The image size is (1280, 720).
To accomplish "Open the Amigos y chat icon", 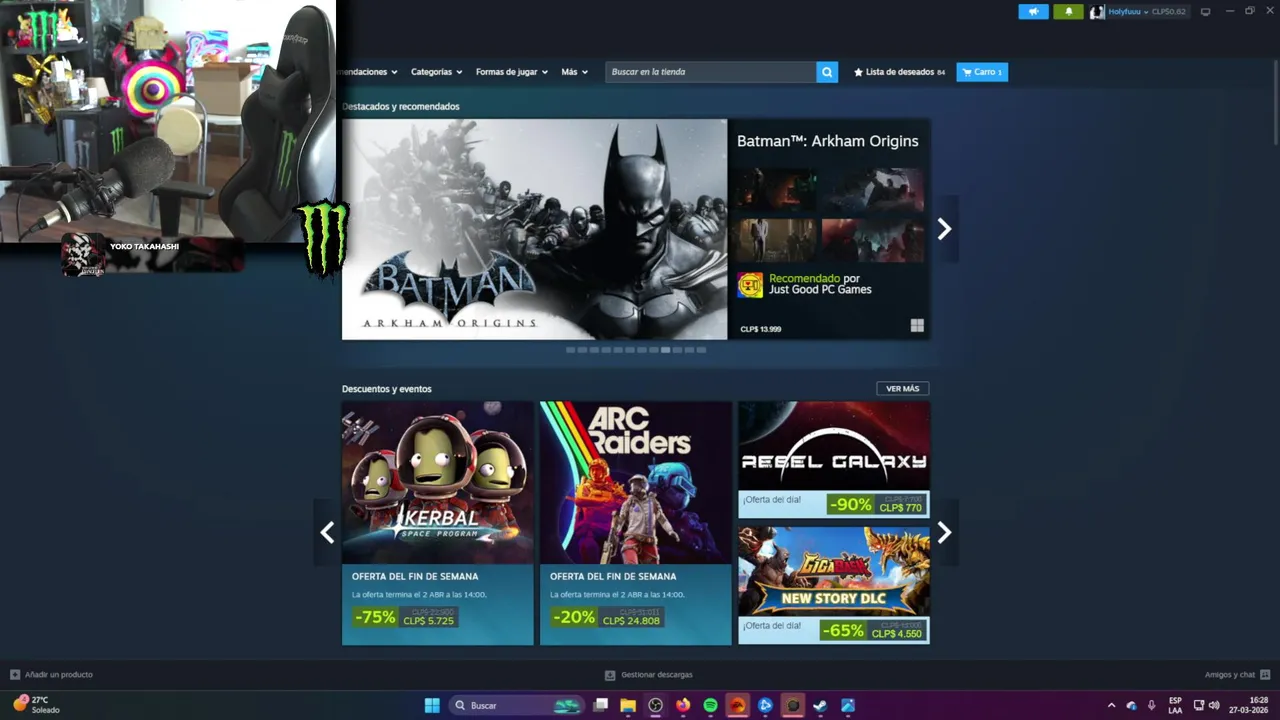I will click(1265, 675).
